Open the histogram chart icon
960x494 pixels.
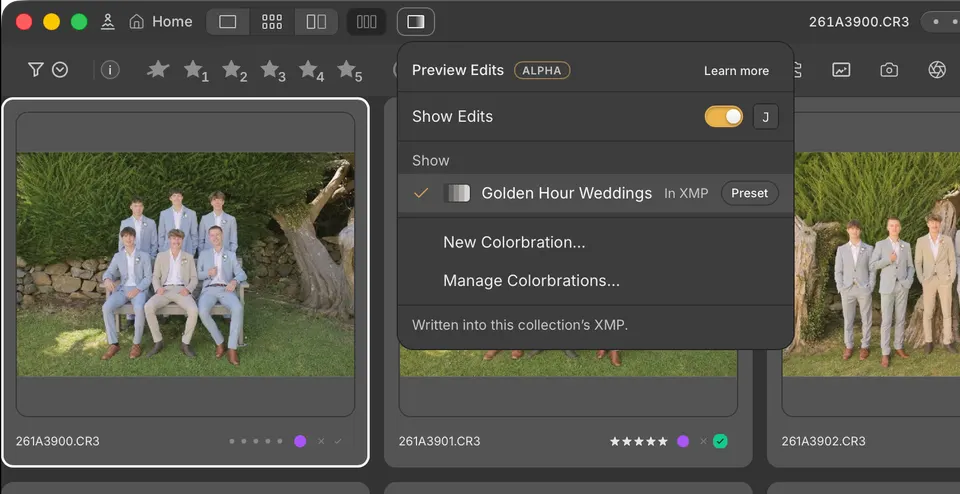point(841,70)
